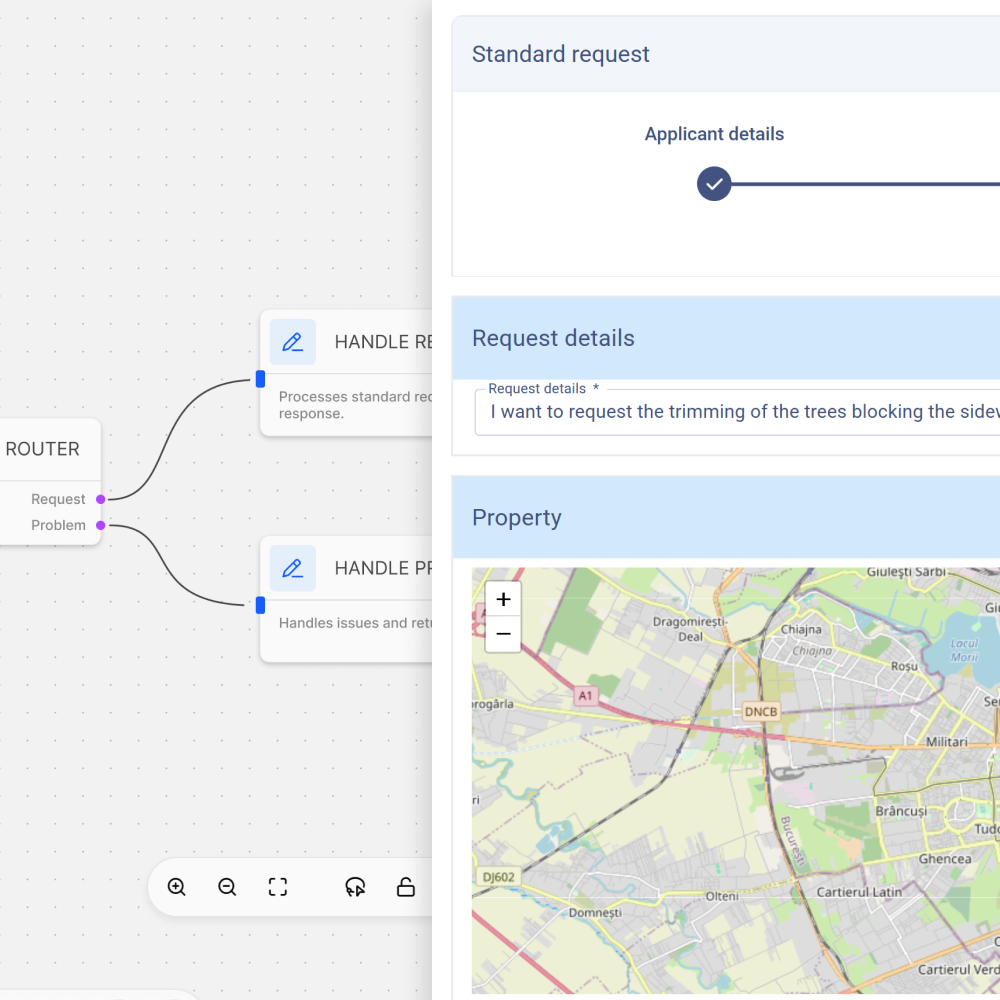This screenshot has width=1000, height=1000.
Task: Click the Router's Request output port
Action: pyautogui.click(x=101, y=499)
